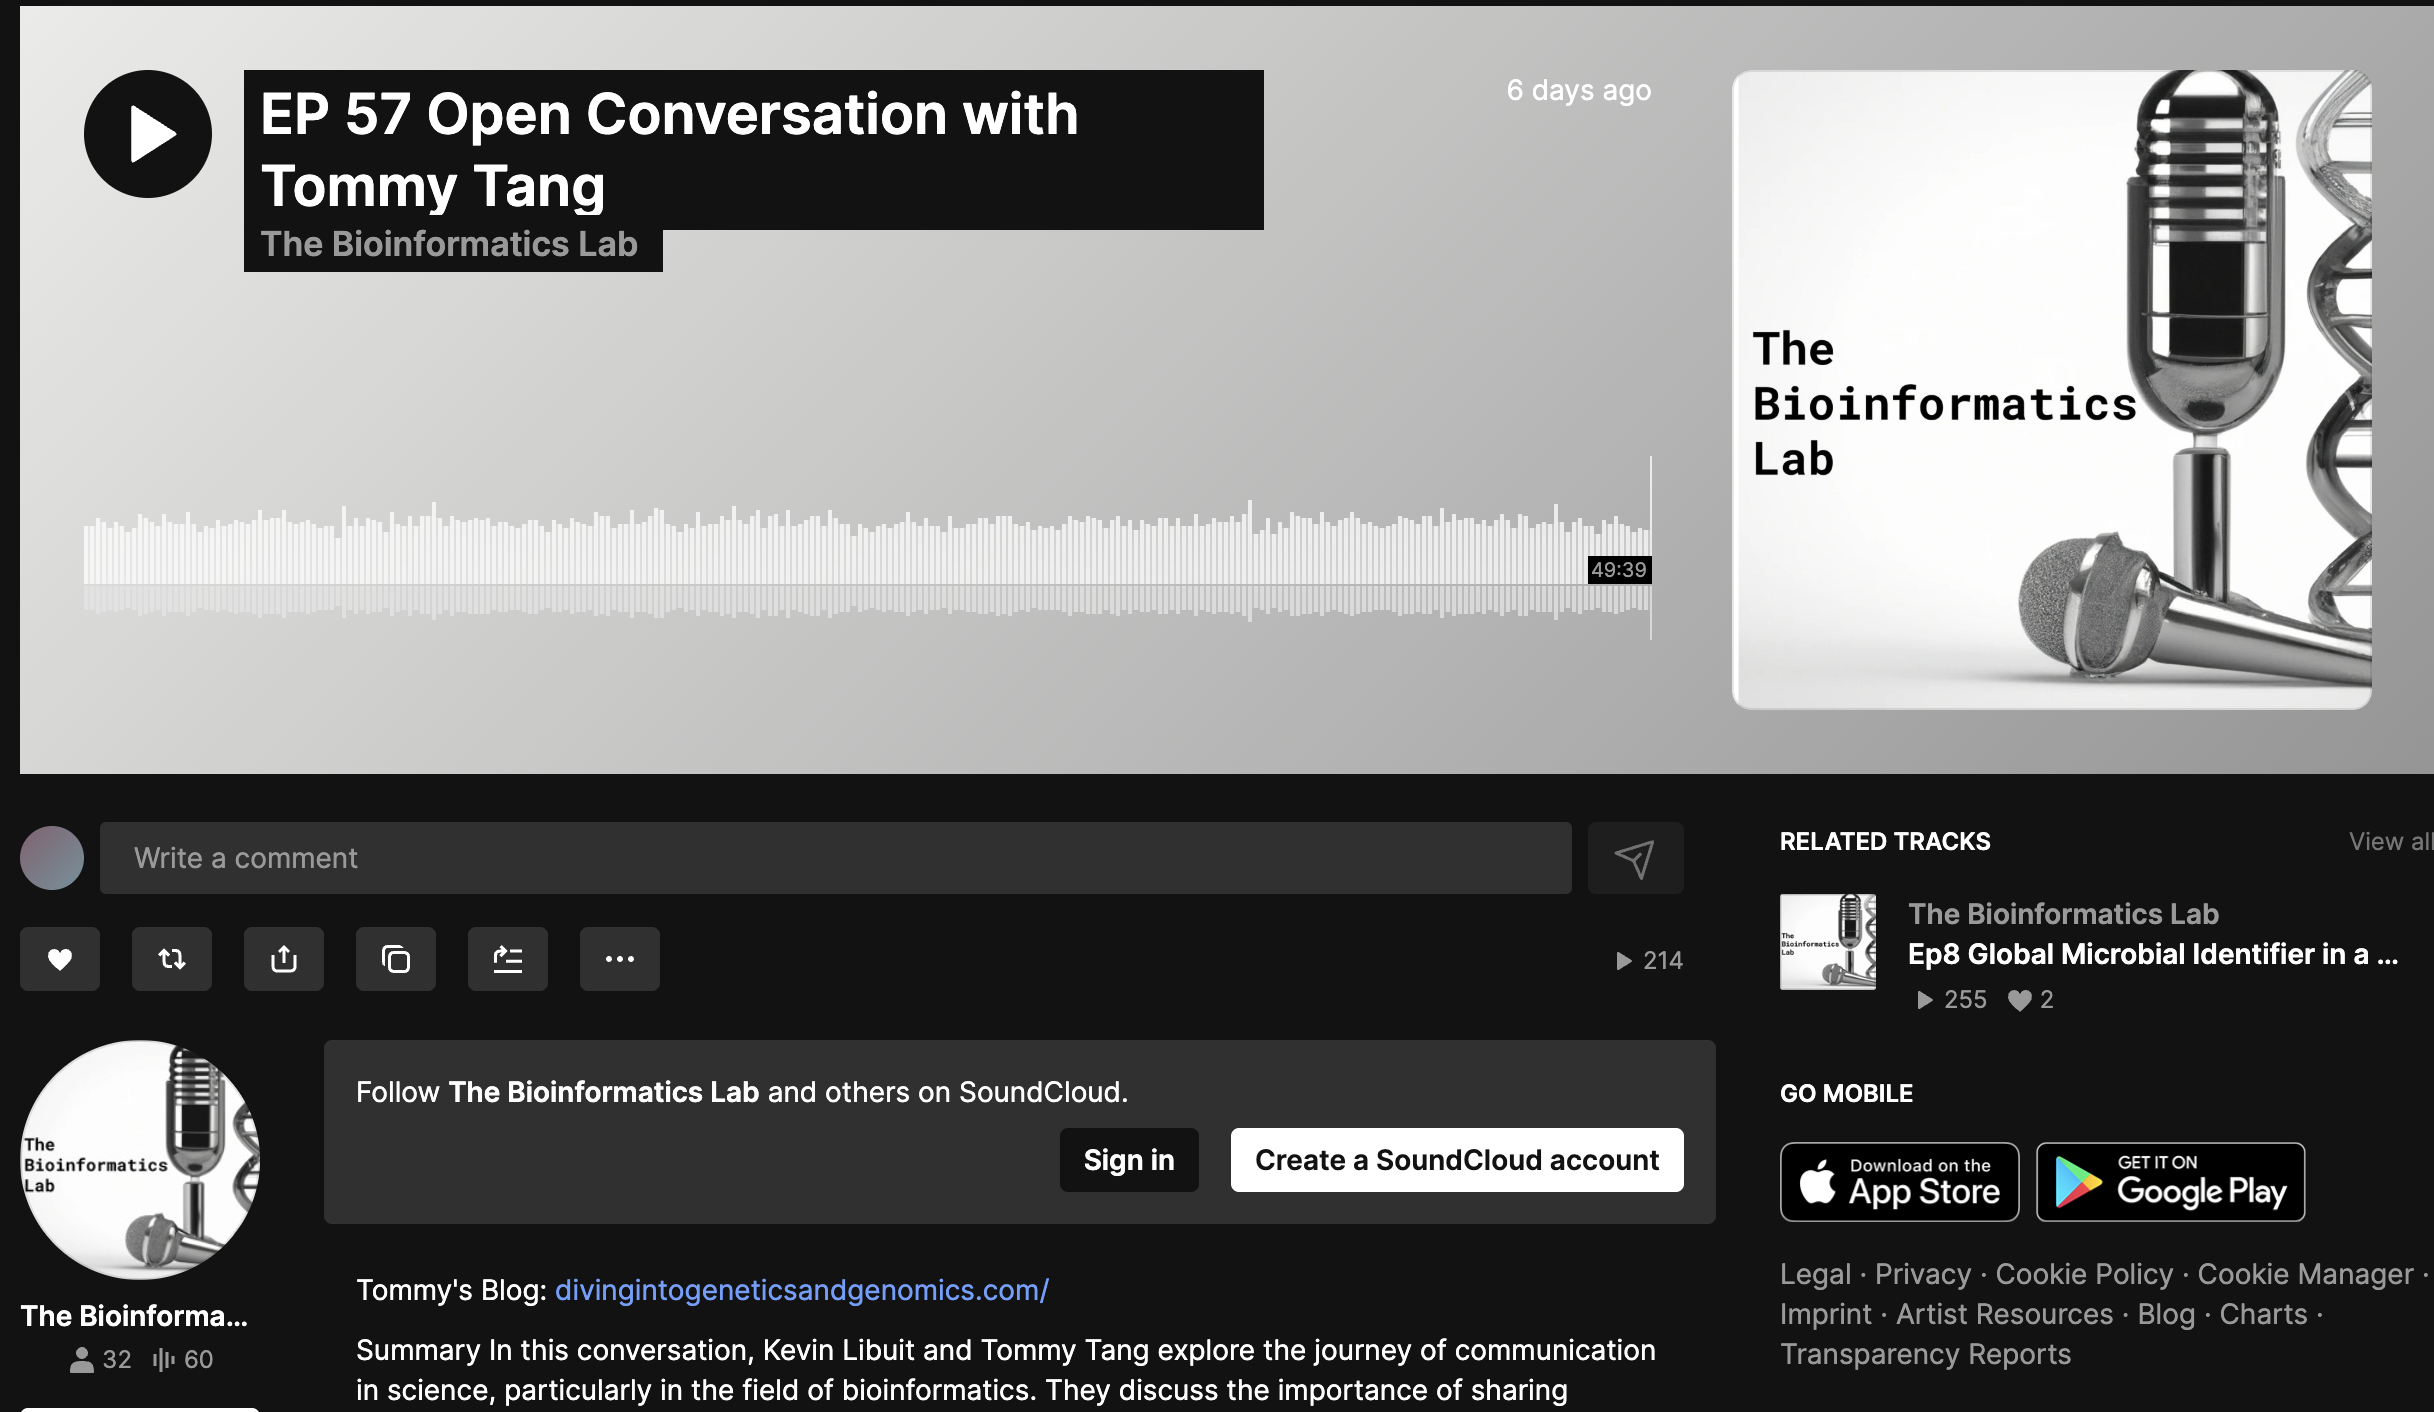This screenshot has height=1412, width=2434.
Task: Click the 6 days ago timestamp
Action: [1579, 90]
